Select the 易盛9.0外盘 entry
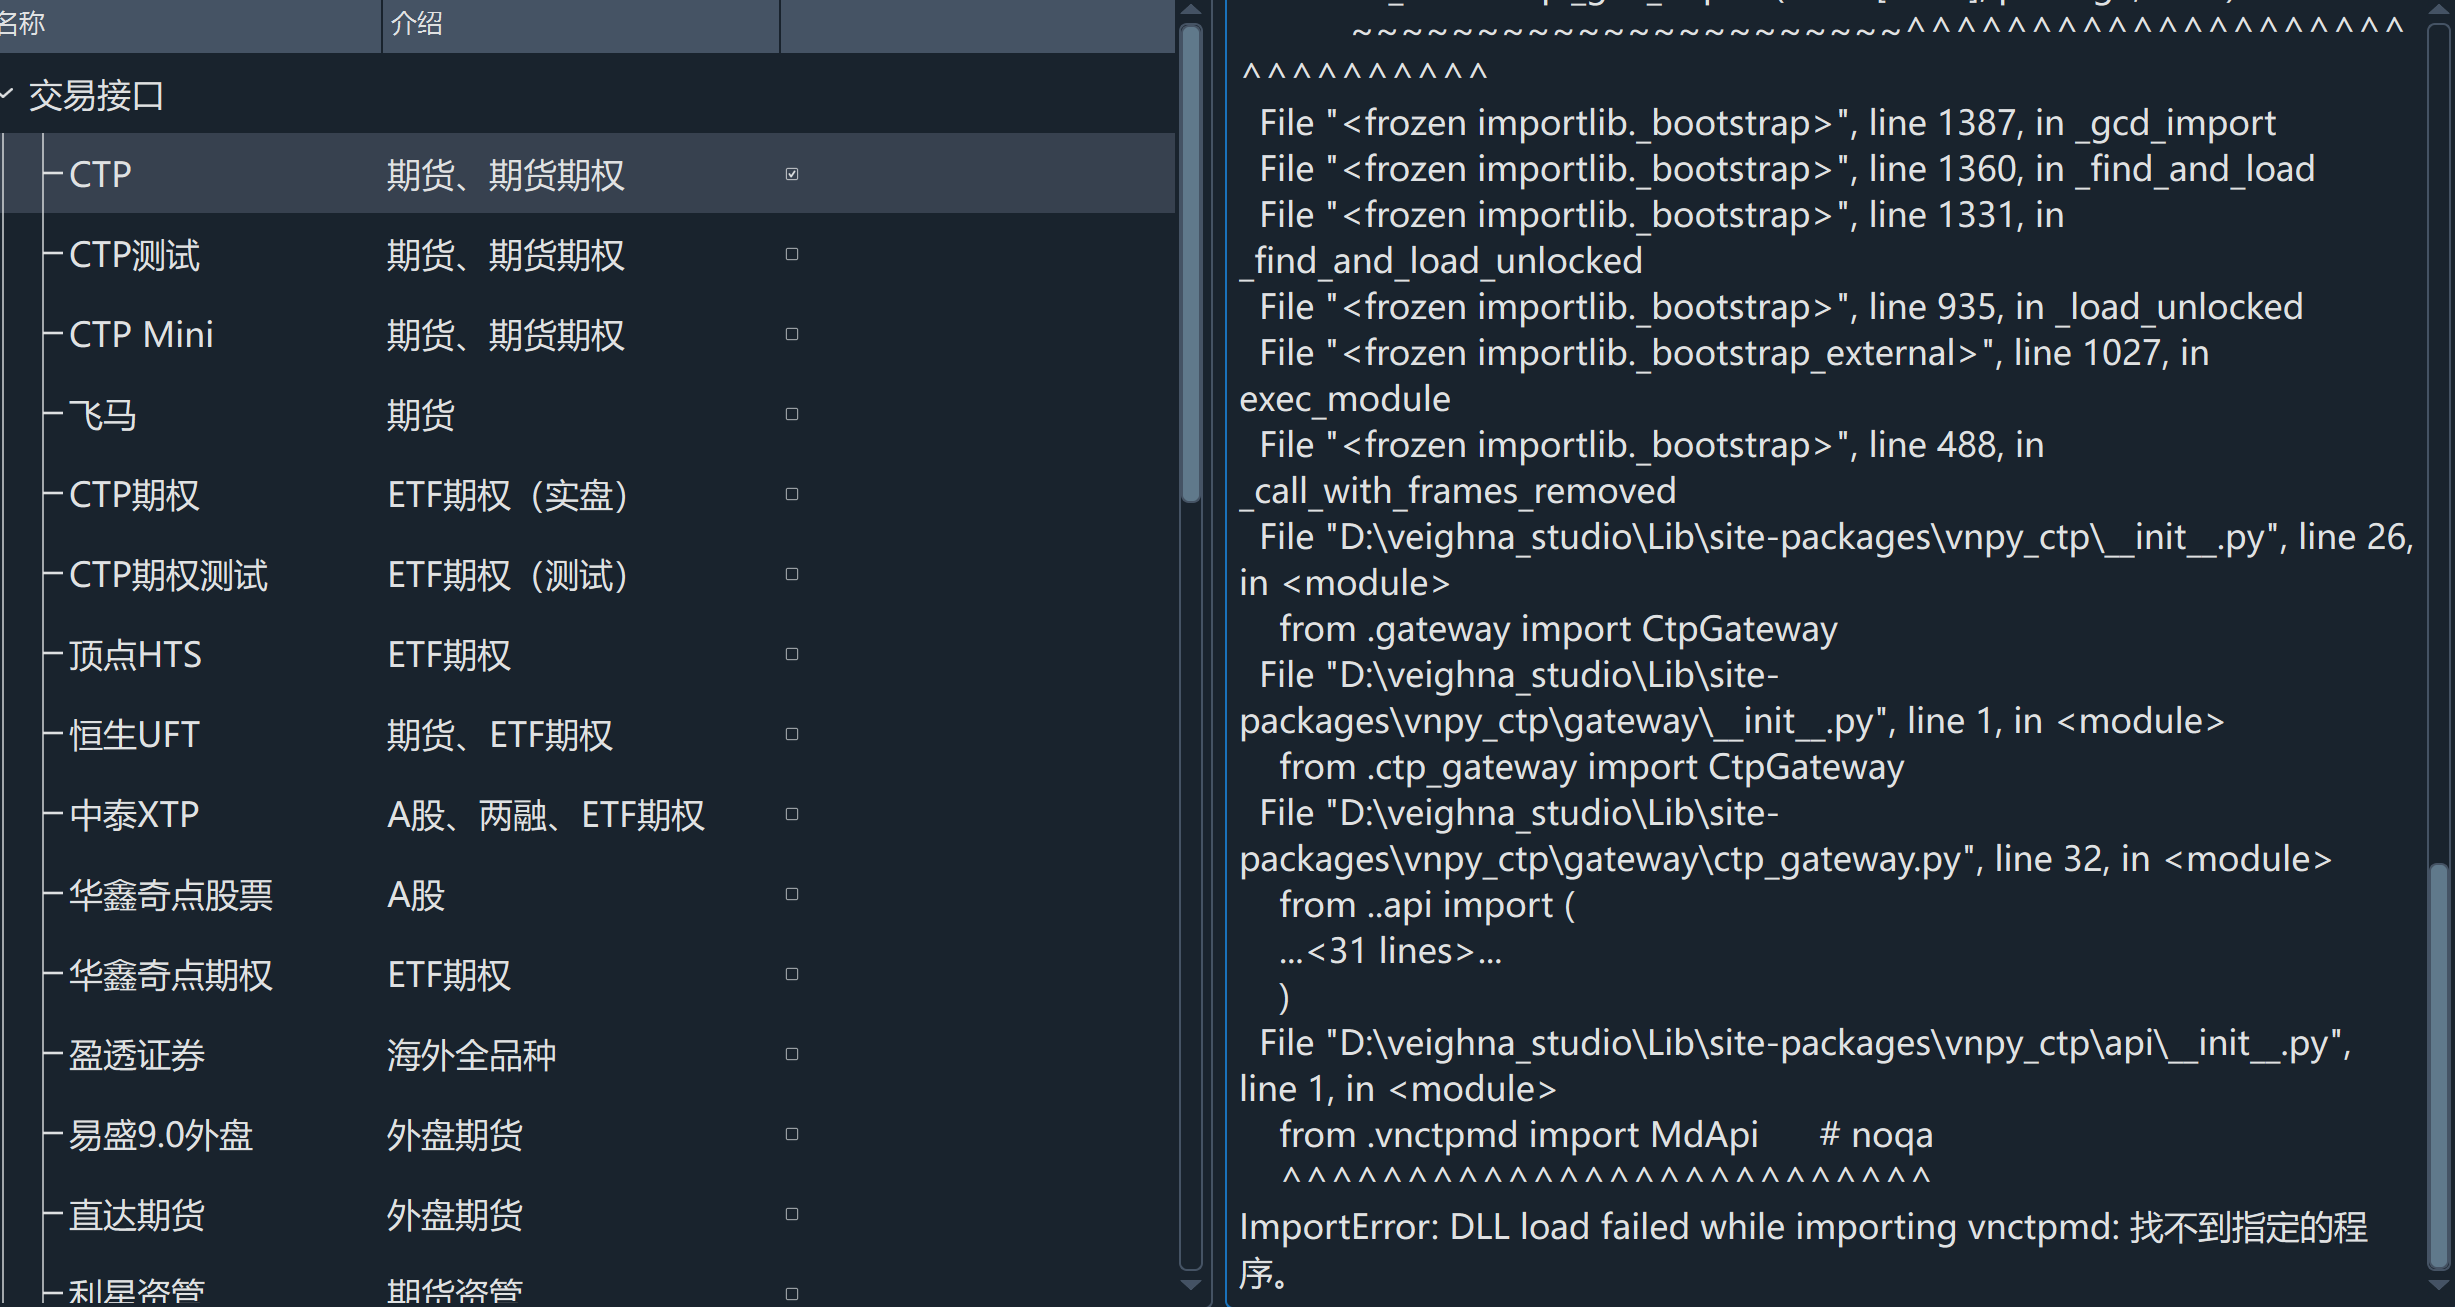Image resolution: width=2455 pixels, height=1307 pixels. coord(160,1135)
